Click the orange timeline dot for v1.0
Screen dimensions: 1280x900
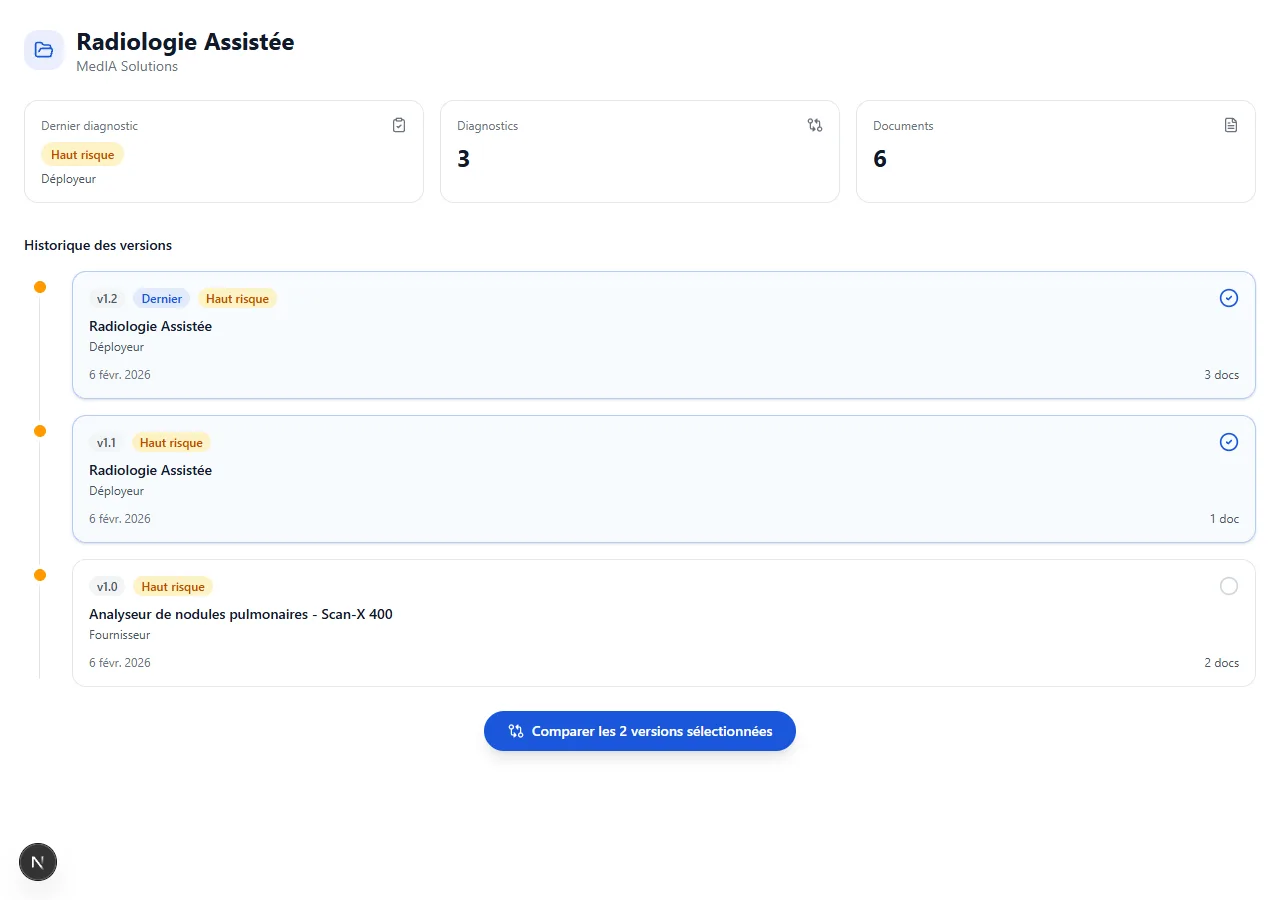point(40,575)
